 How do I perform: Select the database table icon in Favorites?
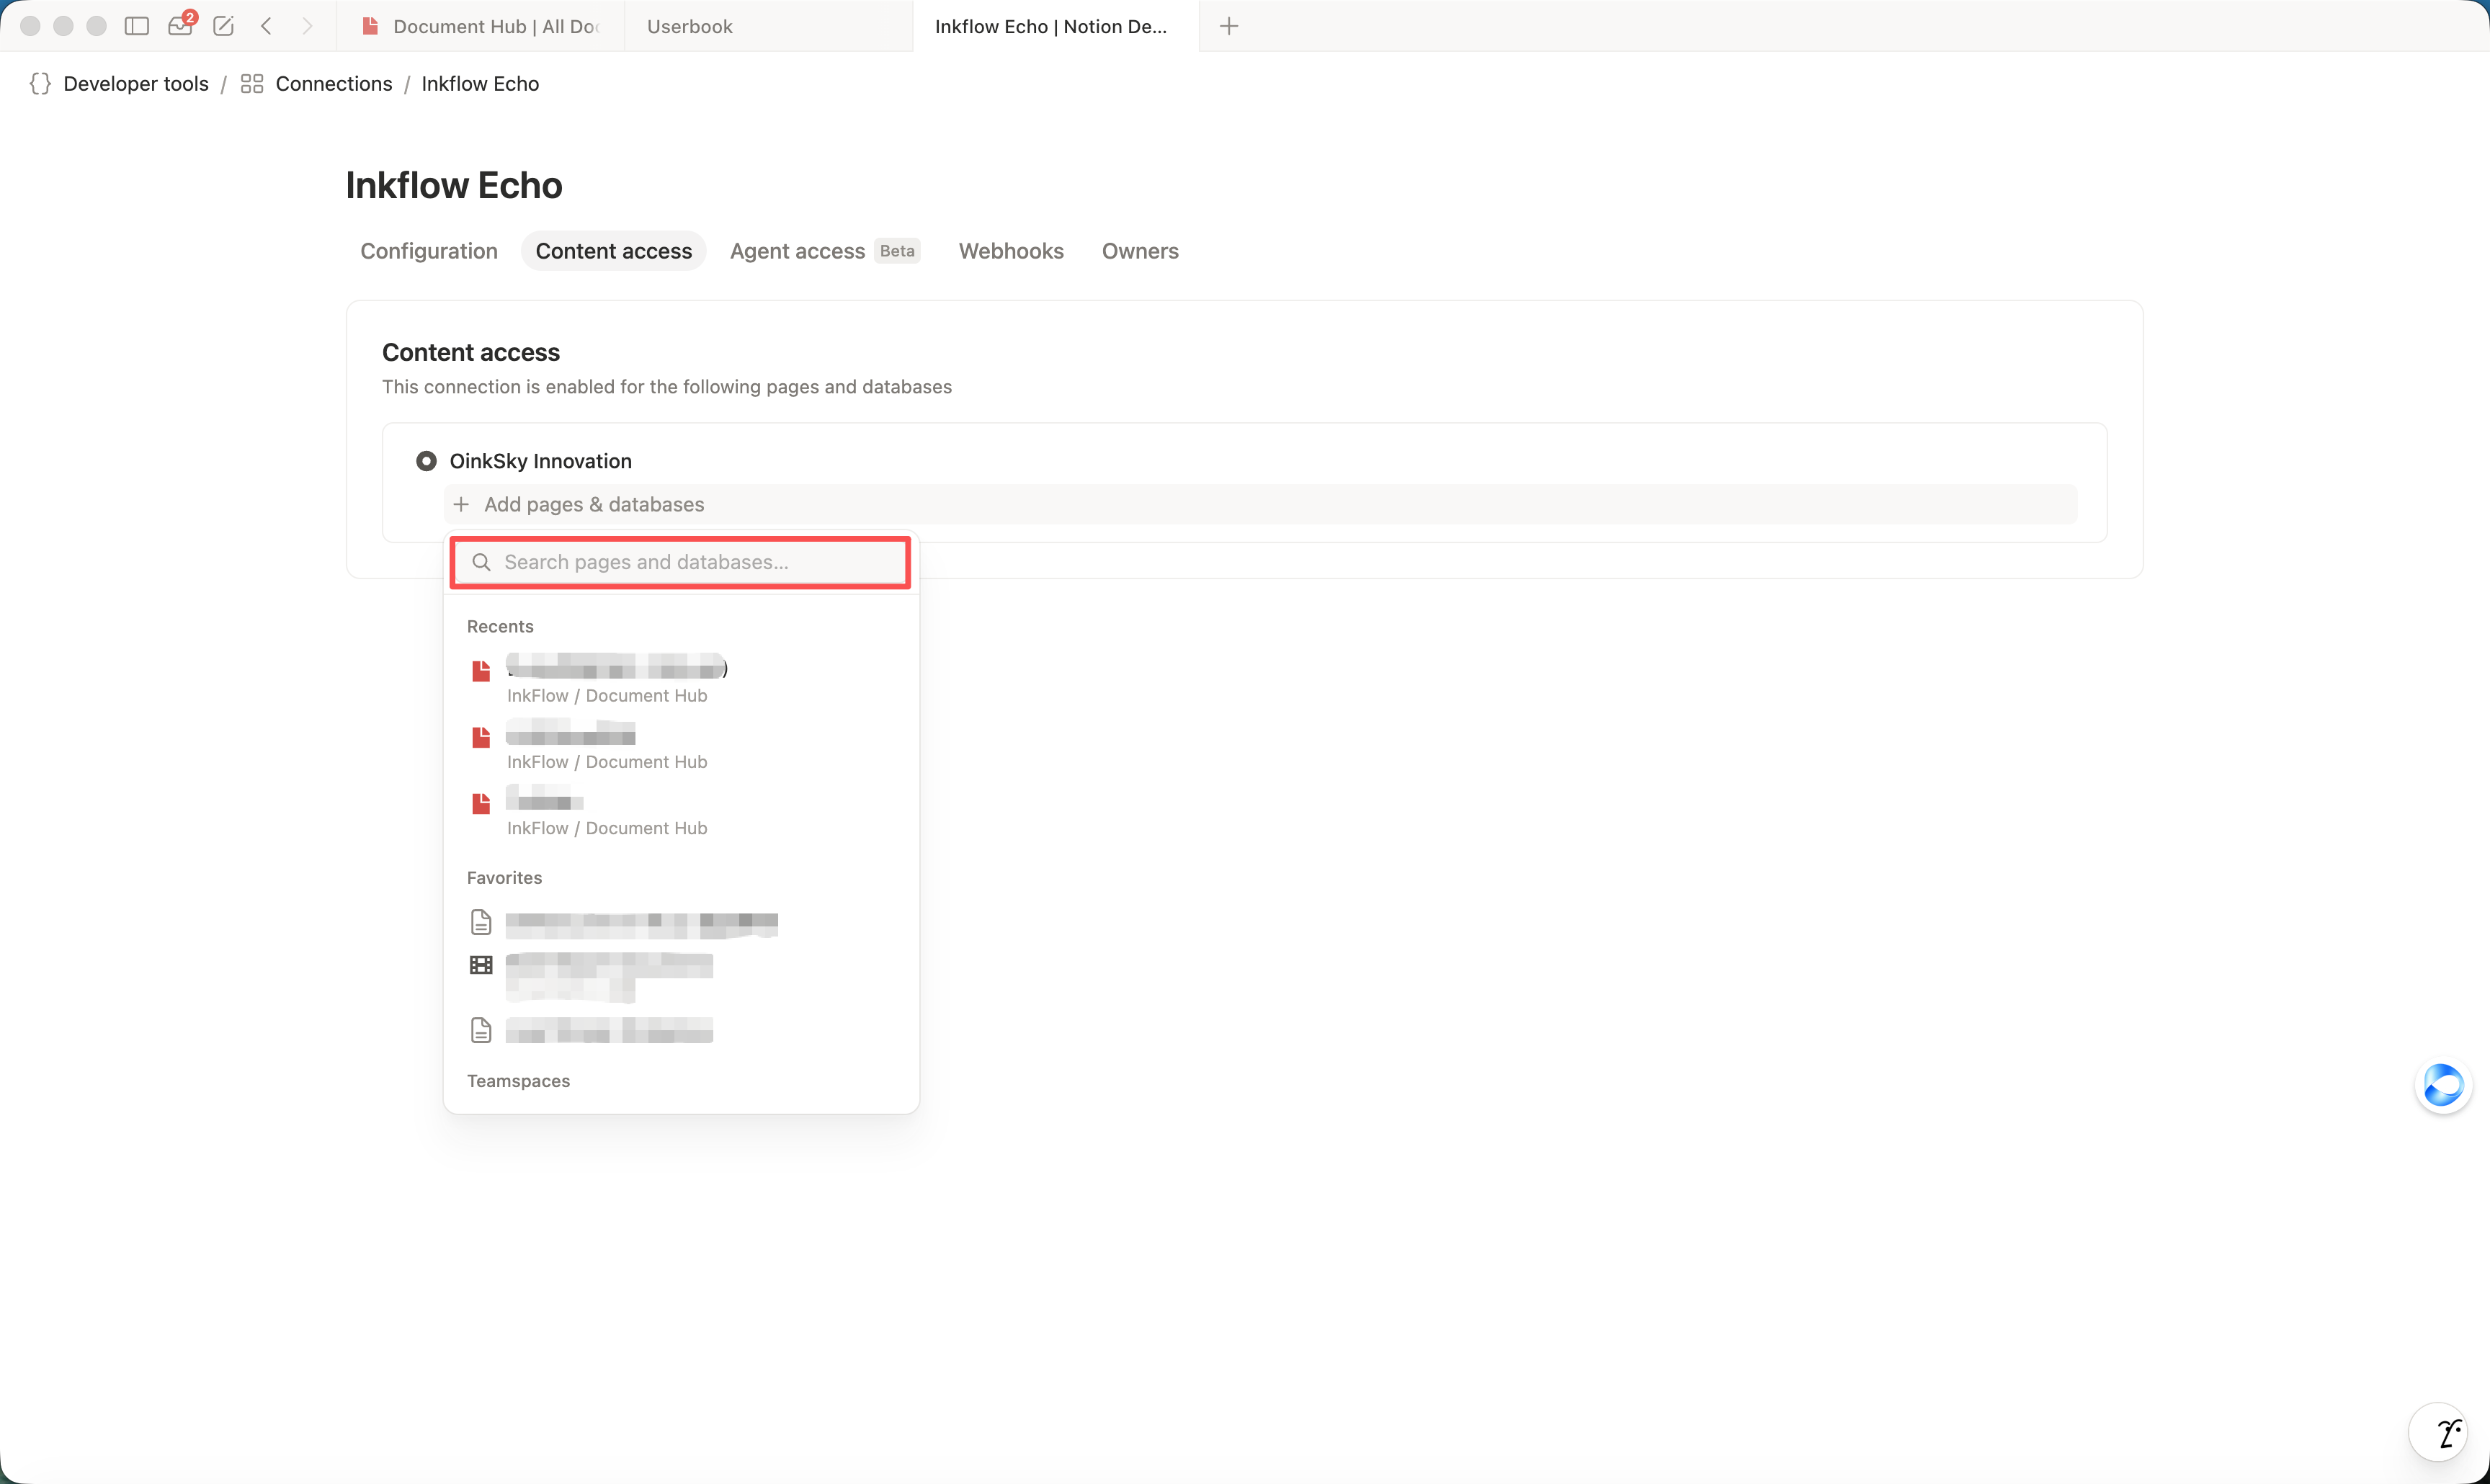[x=481, y=965]
